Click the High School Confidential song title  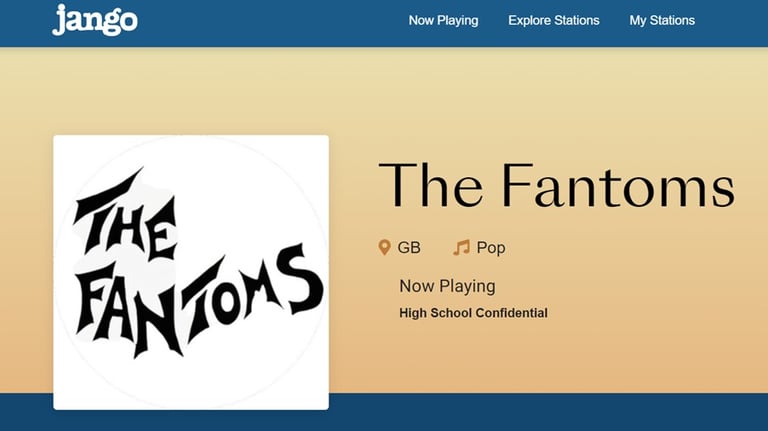tap(473, 313)
